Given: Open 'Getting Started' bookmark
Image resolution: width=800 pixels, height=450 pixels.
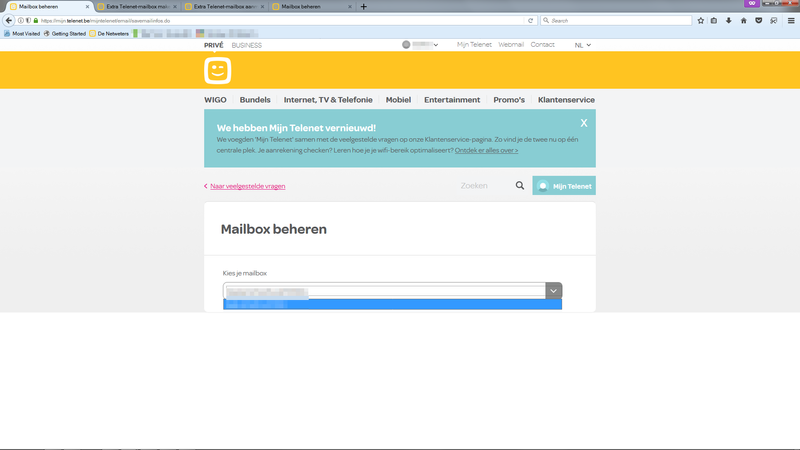Looking at the screenshot, I should click(x=65, y=34).
